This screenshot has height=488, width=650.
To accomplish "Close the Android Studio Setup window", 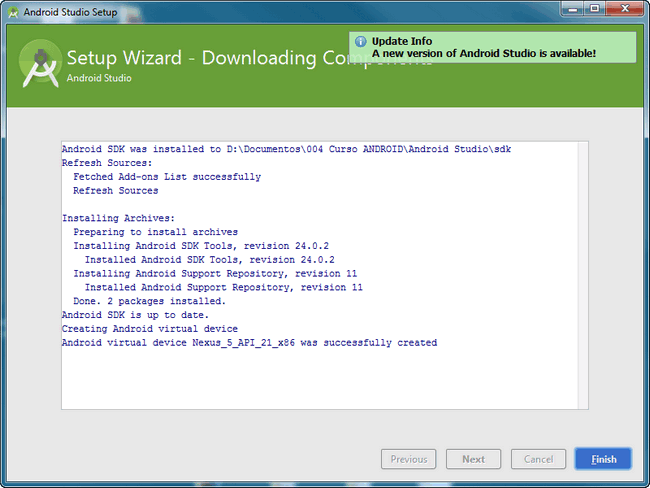I will 625,9.
